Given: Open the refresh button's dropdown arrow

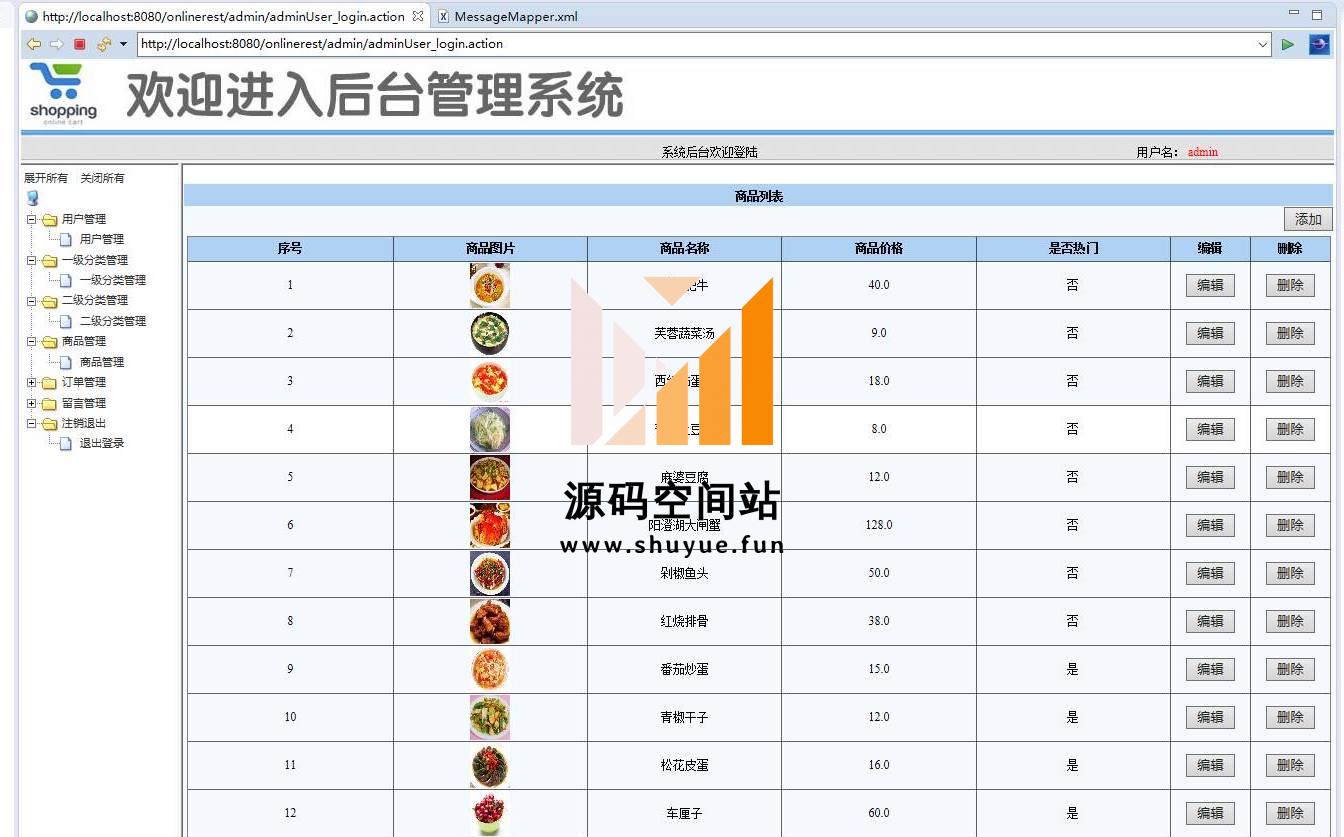Looking at the screenshot, I should pos(123,44).
